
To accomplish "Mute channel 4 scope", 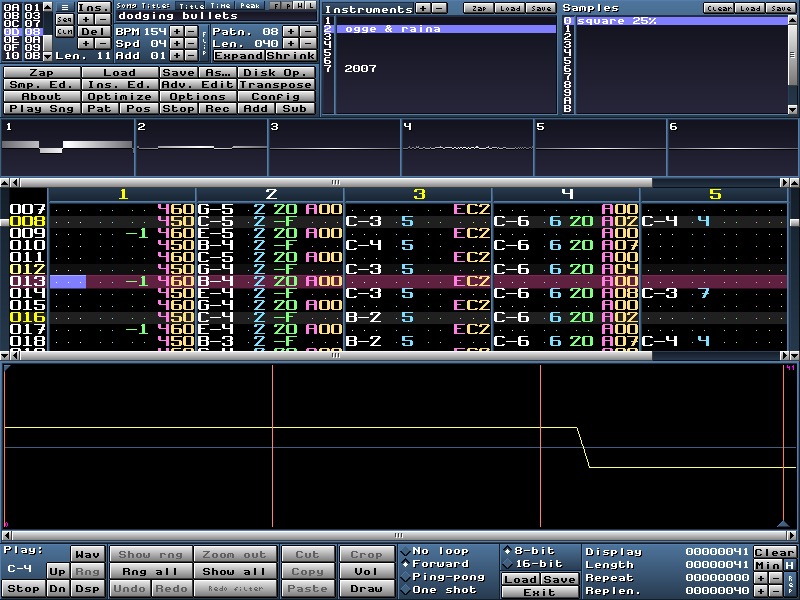I will [467, 147].
